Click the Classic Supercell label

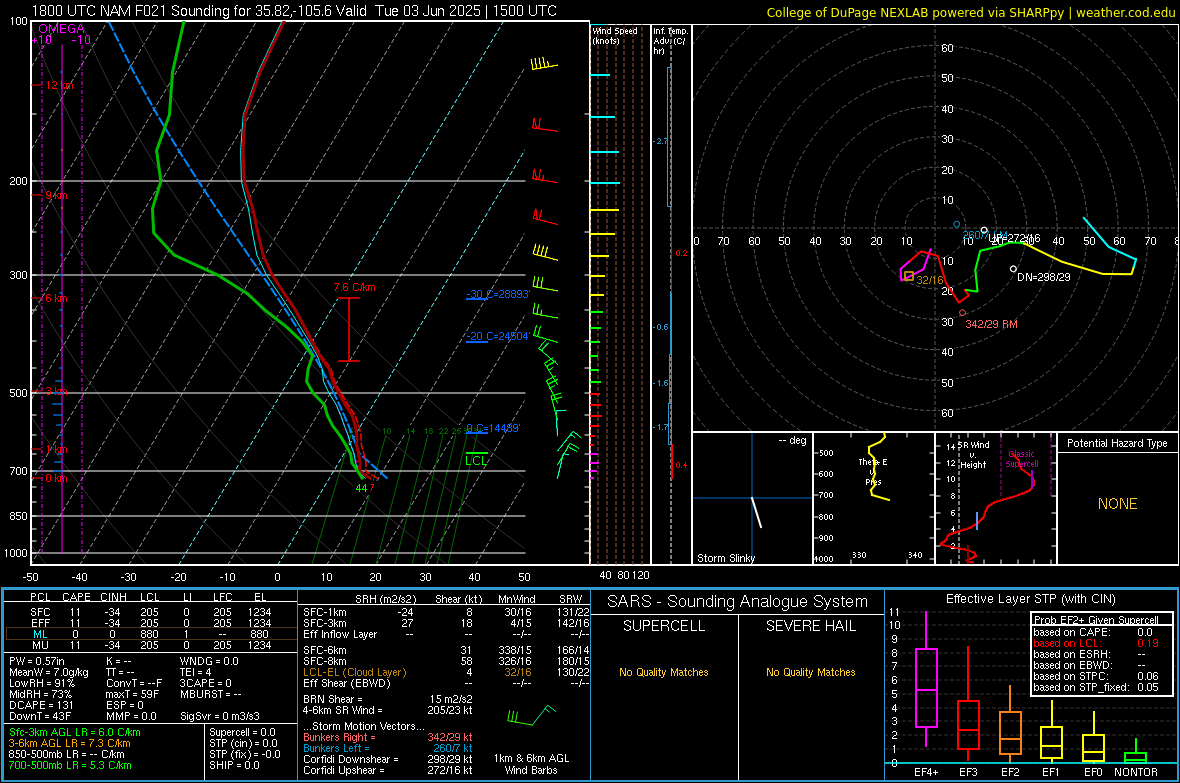pos(1022,459)
